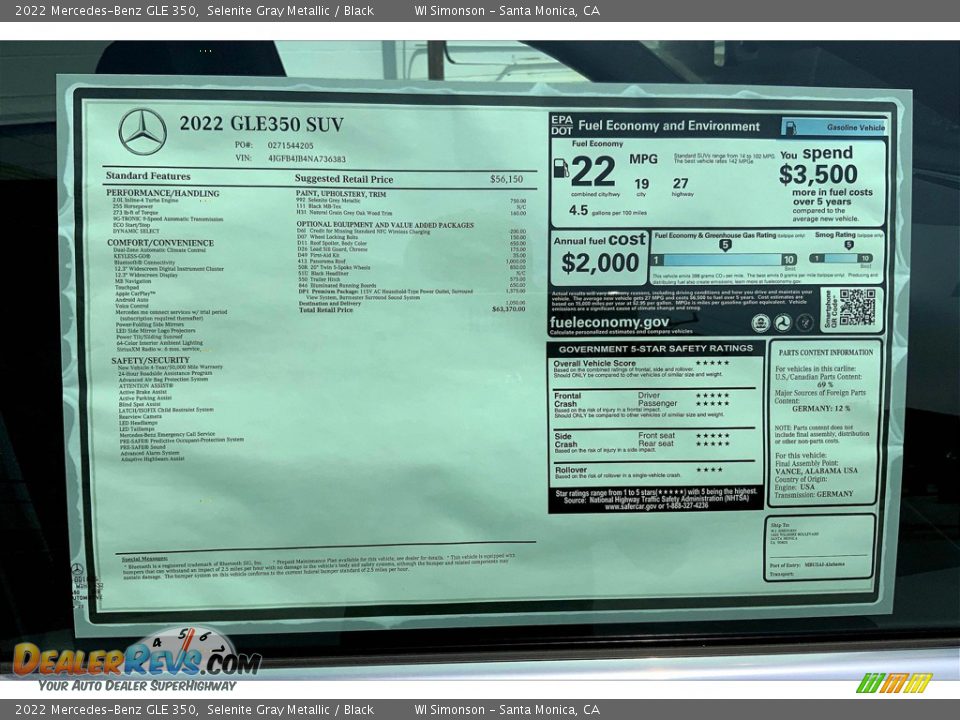
Task: Click the EPA round seal next to fueleconomy.gov
Action: point(760,323)
